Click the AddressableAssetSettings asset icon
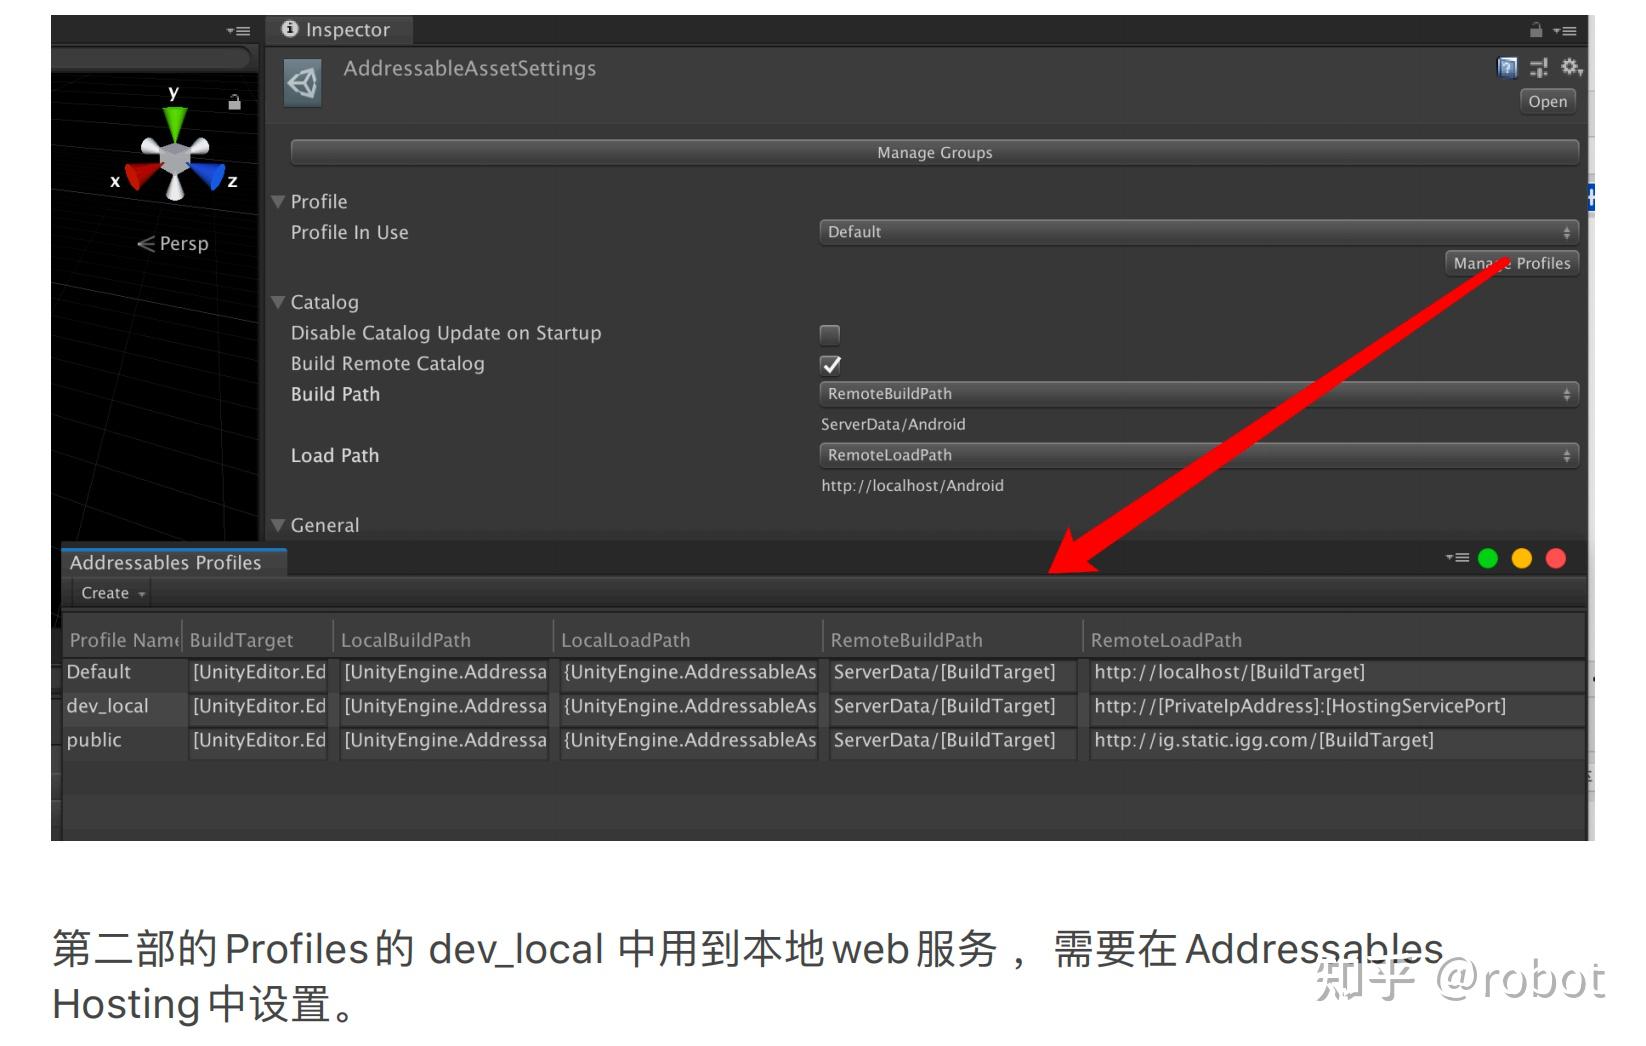The width and height of the screenshot is (1646, 1046). (302, 81)
